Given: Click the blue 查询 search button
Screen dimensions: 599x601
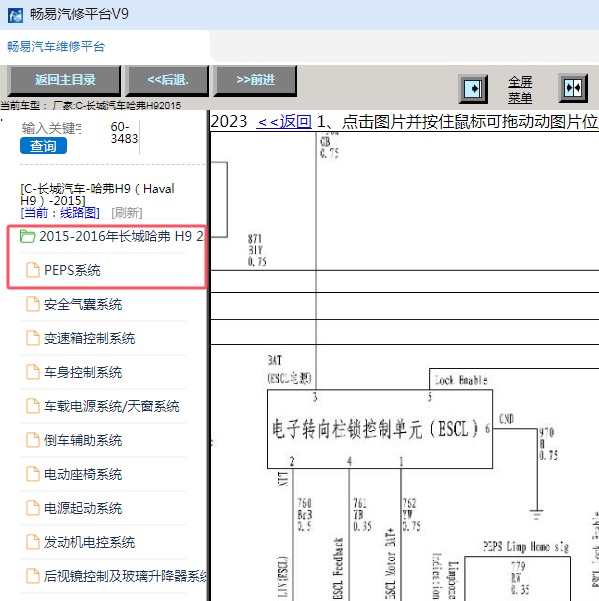Looking at the screenshot, I should click(x=43, y=146).
